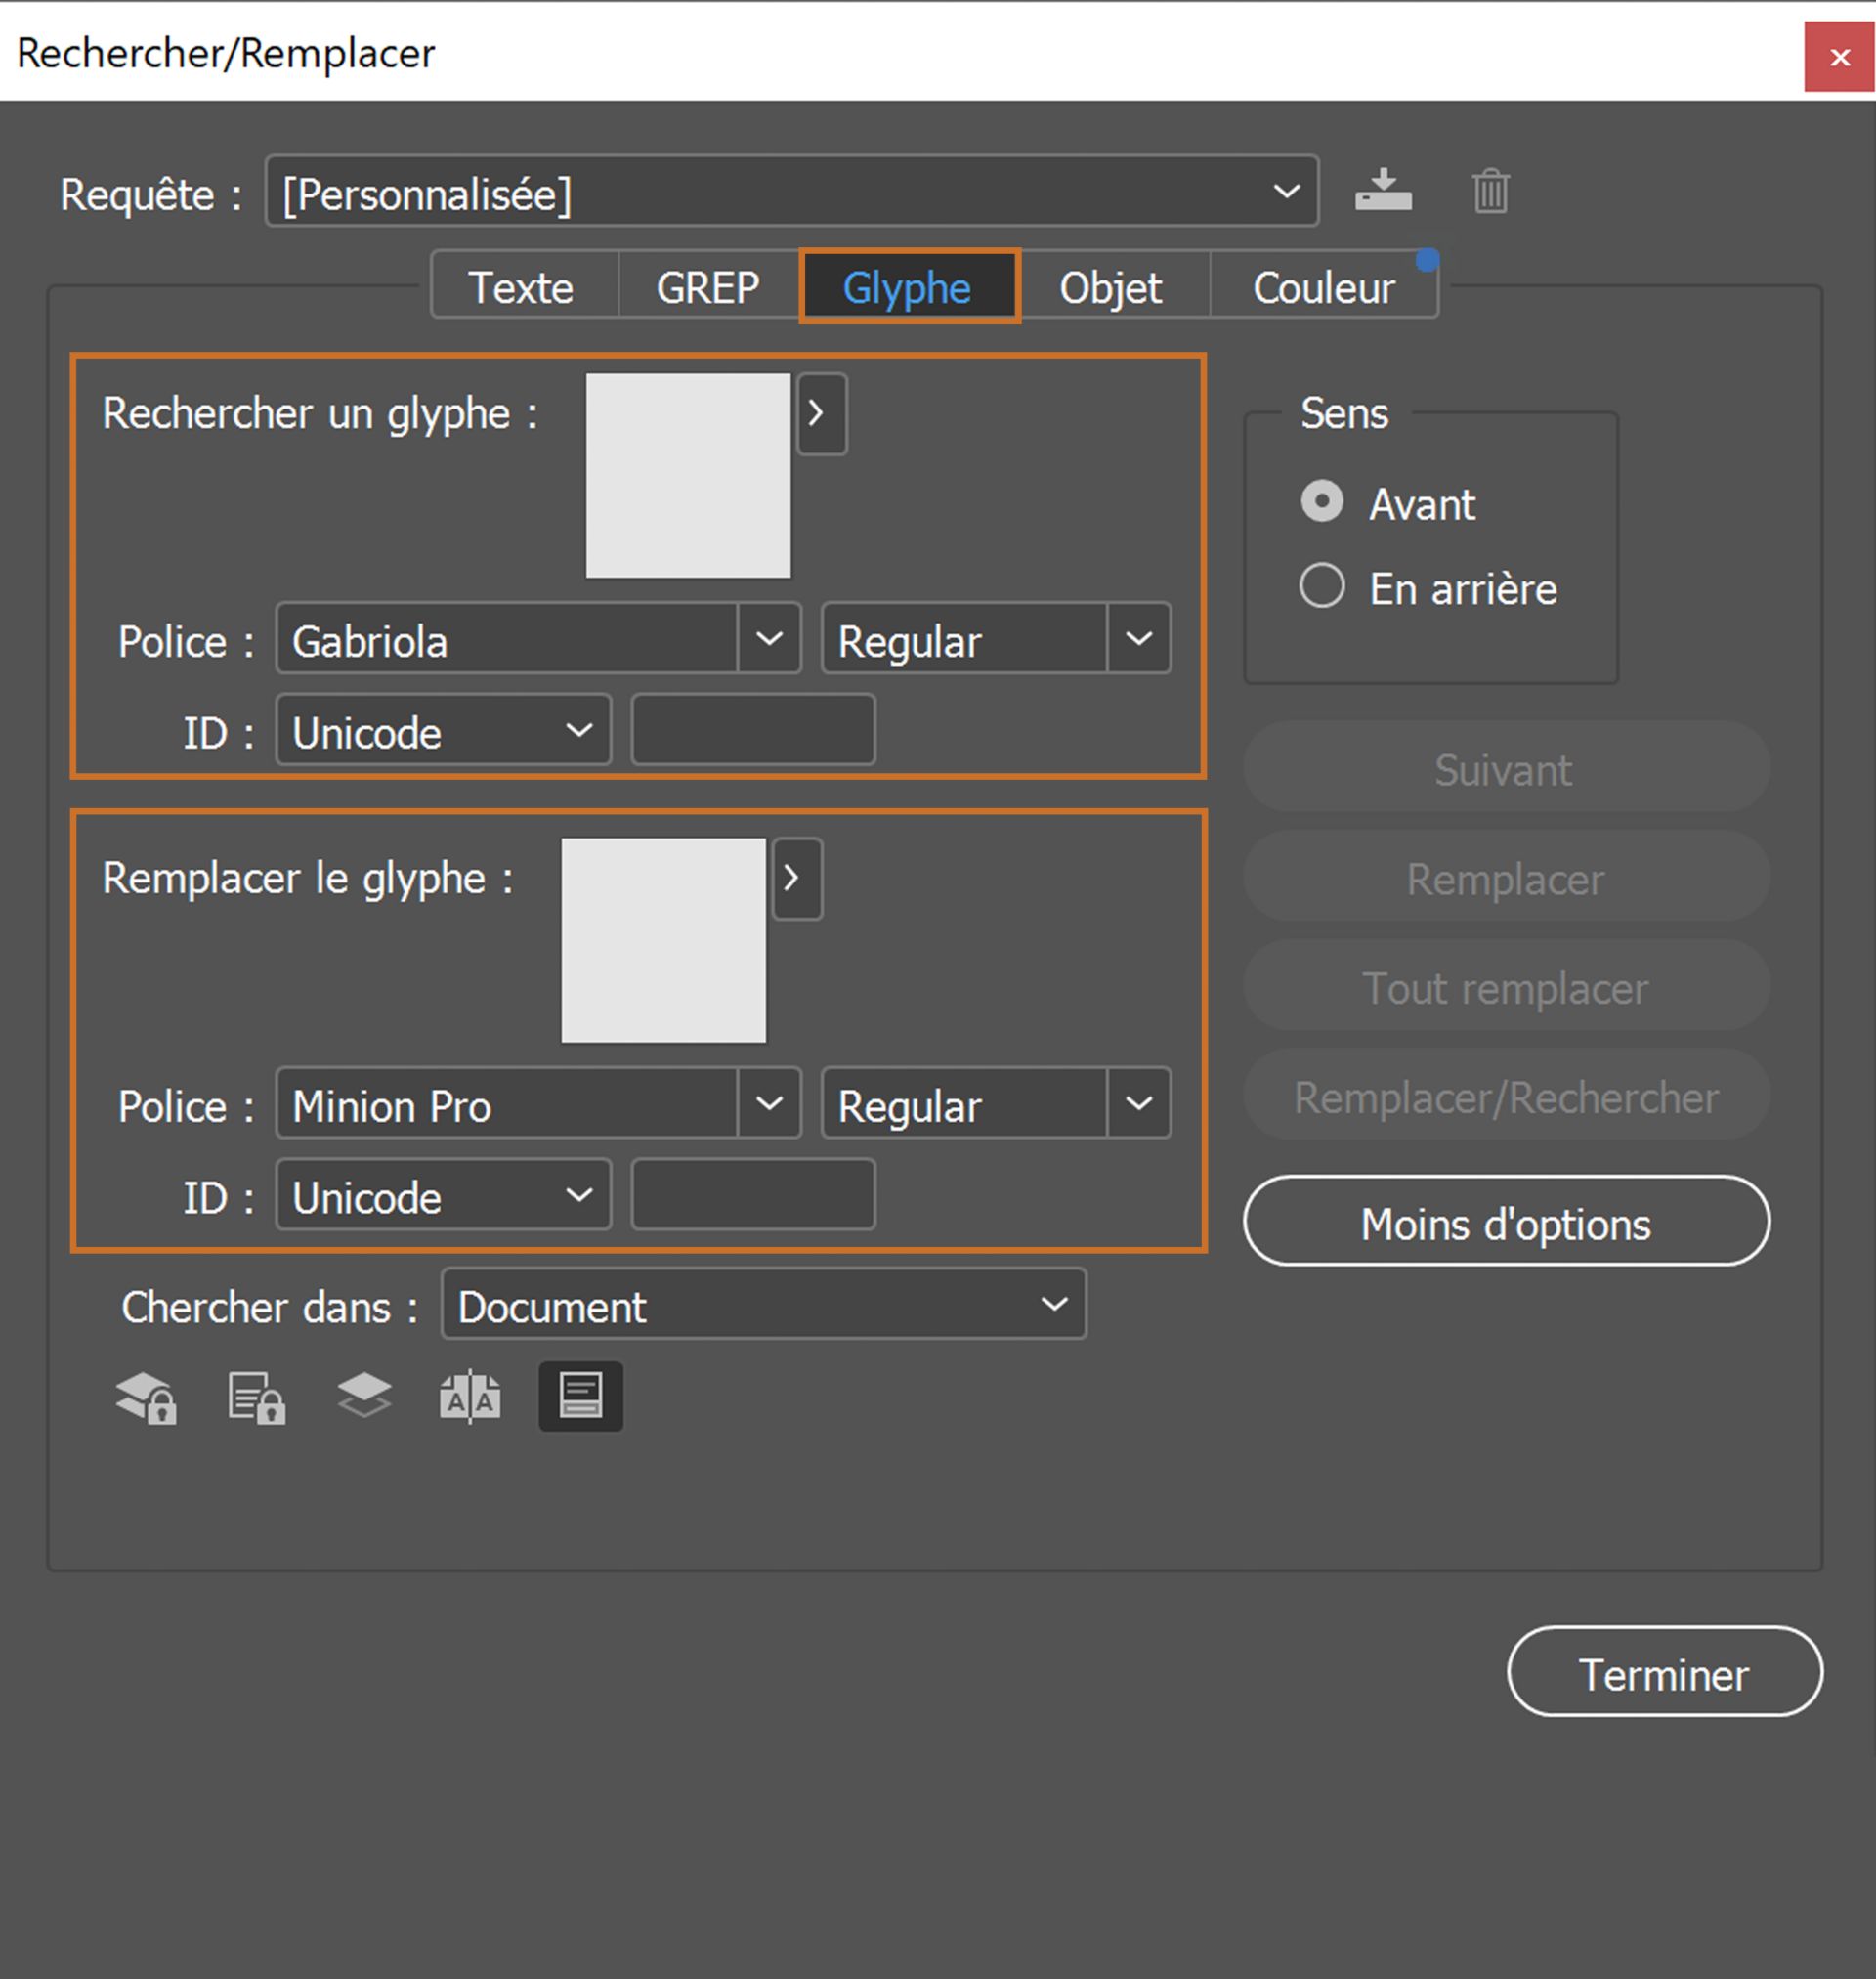Click the Moins d'options button
The height and width of the screenshot is (1979, 1876).
[x=1504, y=1222]
